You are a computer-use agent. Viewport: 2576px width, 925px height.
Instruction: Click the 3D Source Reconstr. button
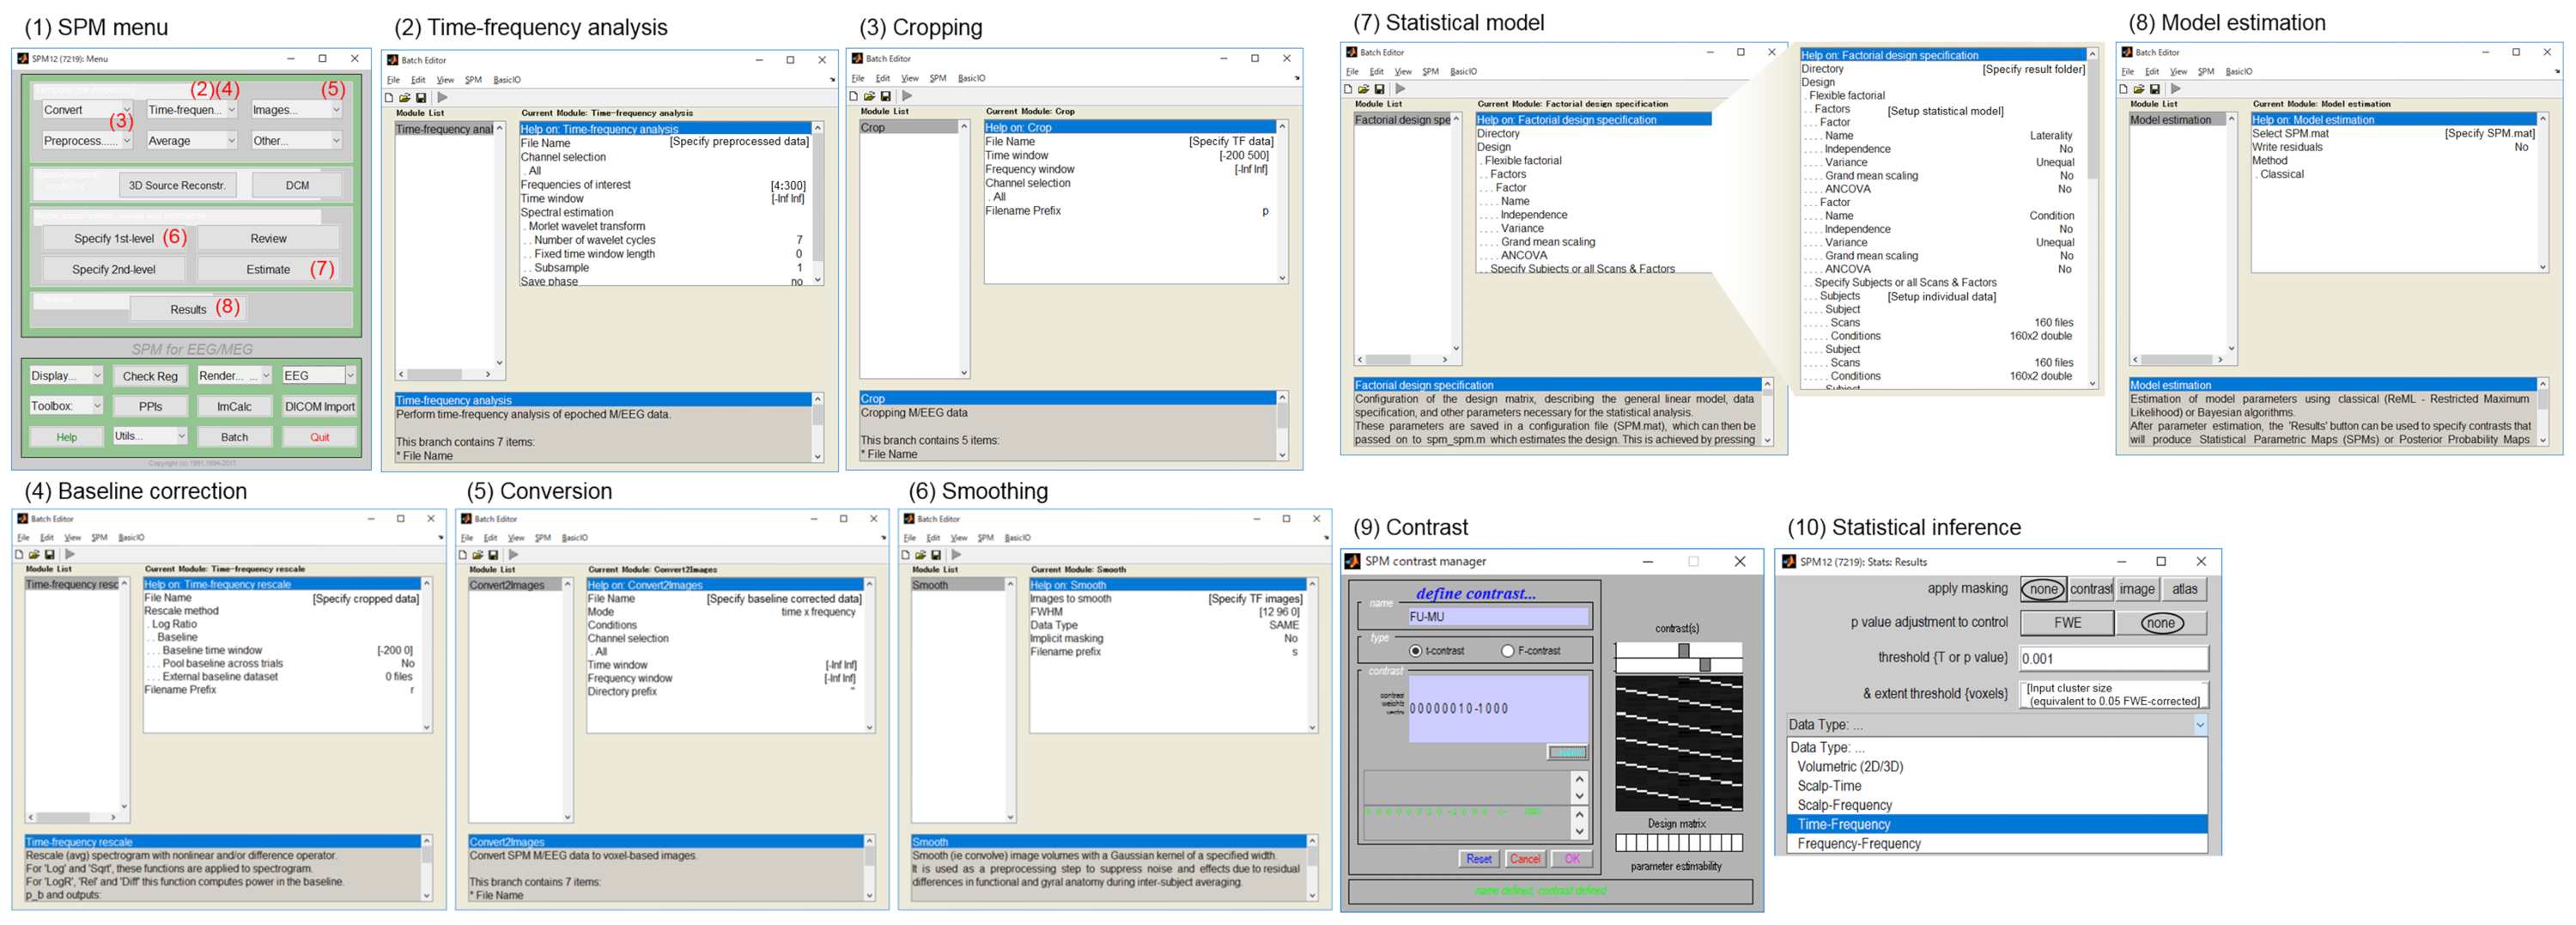177,186
